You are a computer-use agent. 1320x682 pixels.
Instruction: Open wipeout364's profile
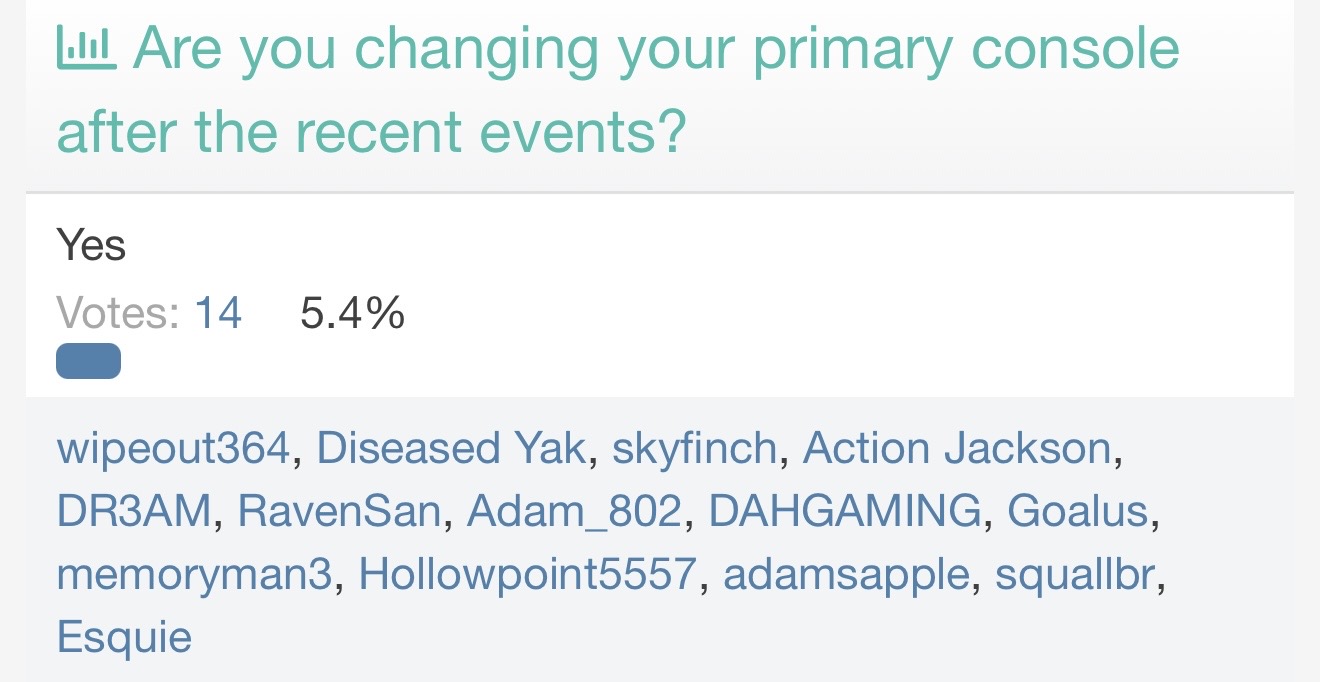pyautogui.click(x=173, y=448)
